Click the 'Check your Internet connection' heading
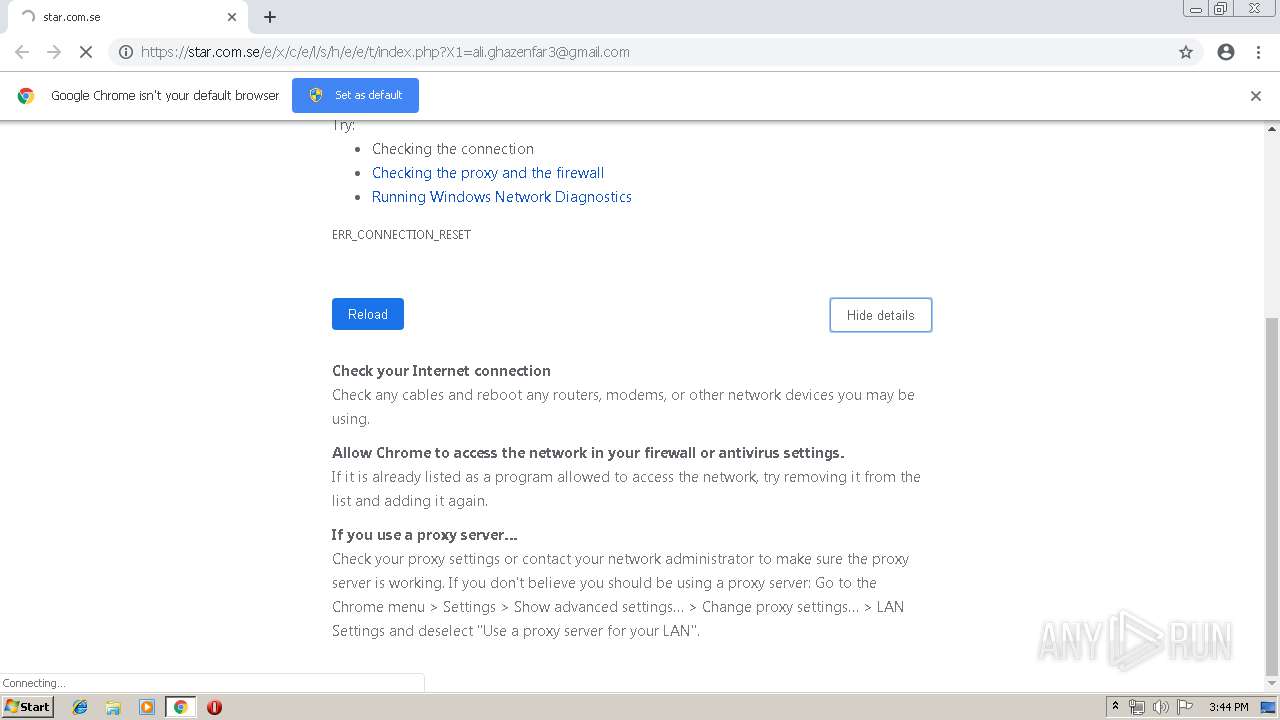The height and width of the screenshot is (720, 1280). (441, 371)
